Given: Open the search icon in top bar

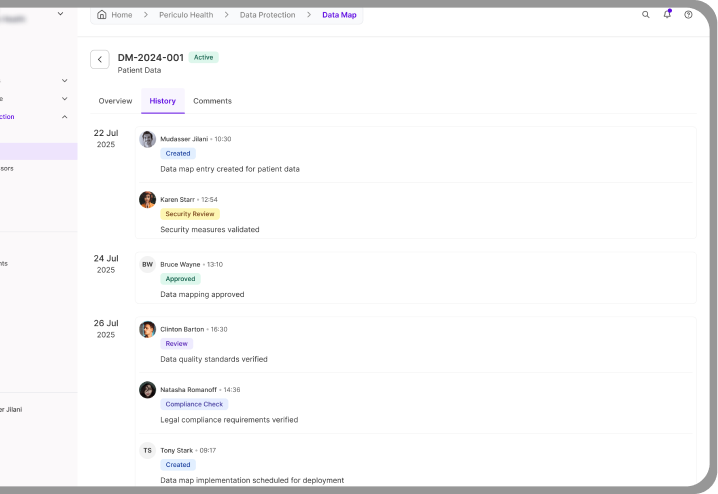Looking at the screenshot, I should (x=645, y=15).
